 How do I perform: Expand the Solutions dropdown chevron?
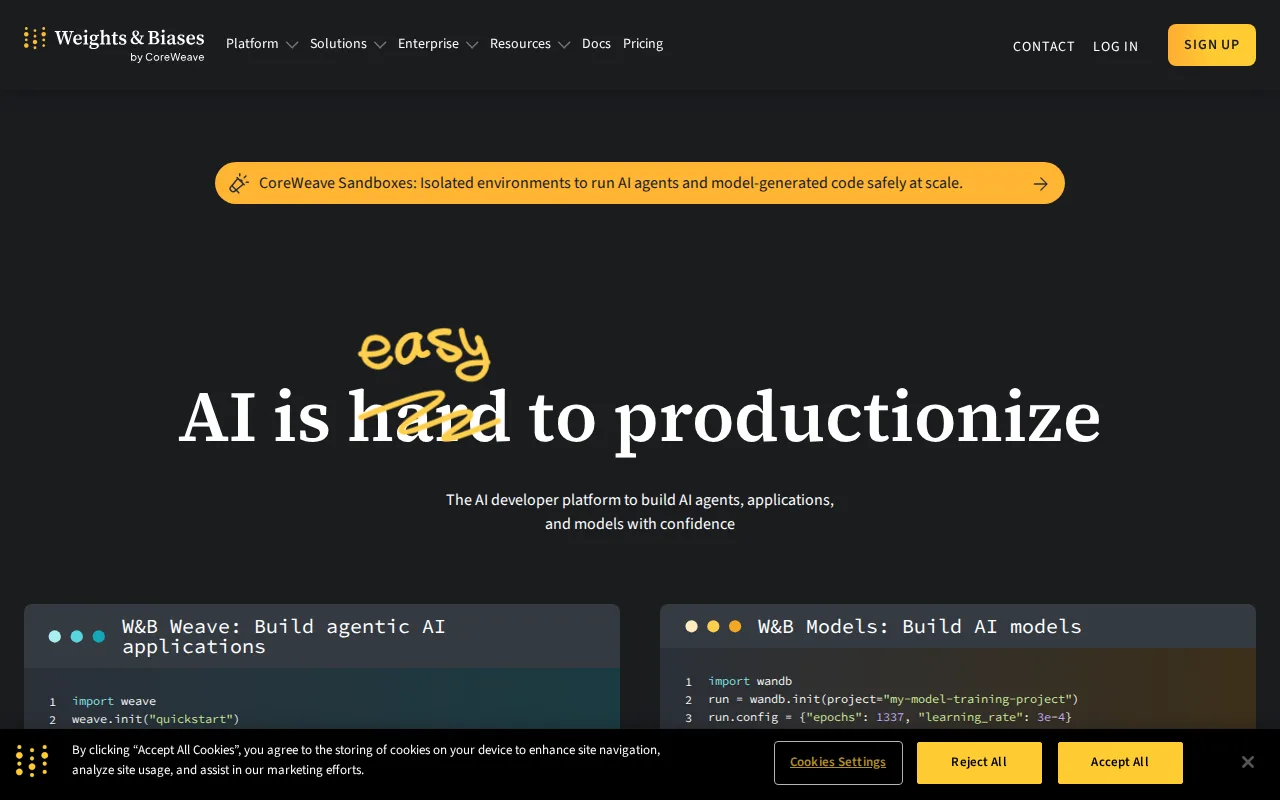pyautogui.click(x=380, y=45)
